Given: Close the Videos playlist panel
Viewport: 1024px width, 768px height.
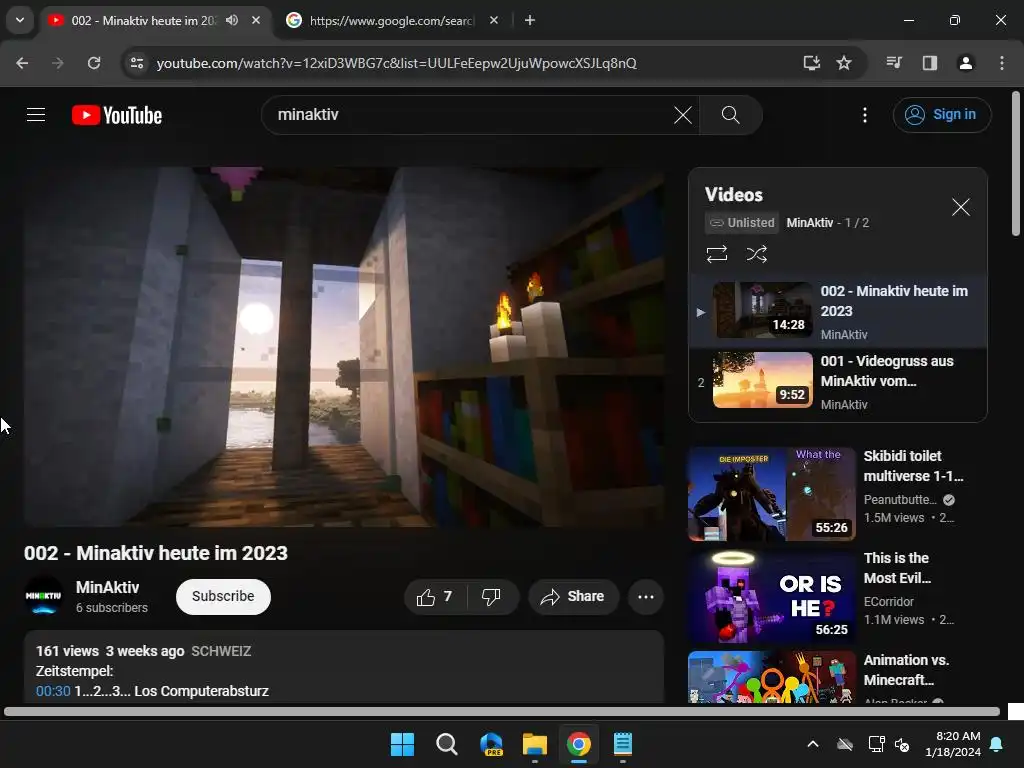Looking at the screenshot, I should [x=960, y=207].
